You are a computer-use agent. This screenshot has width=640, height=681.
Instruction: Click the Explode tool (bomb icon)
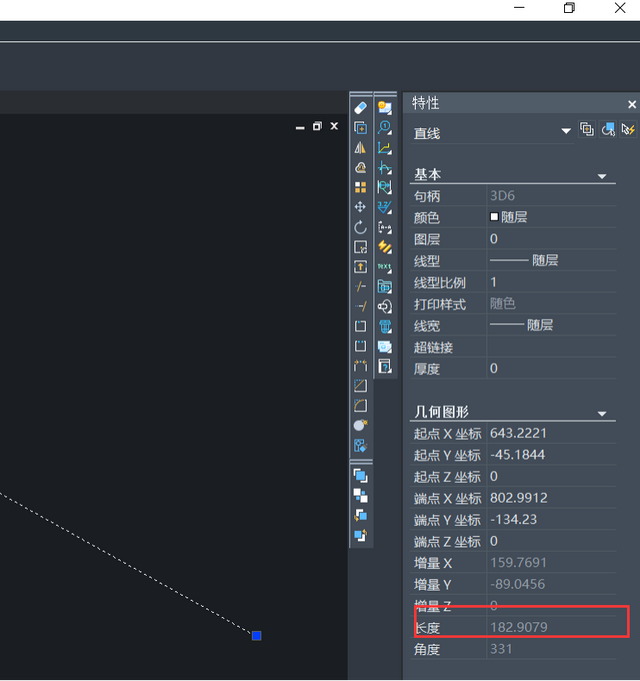(360, 426)
